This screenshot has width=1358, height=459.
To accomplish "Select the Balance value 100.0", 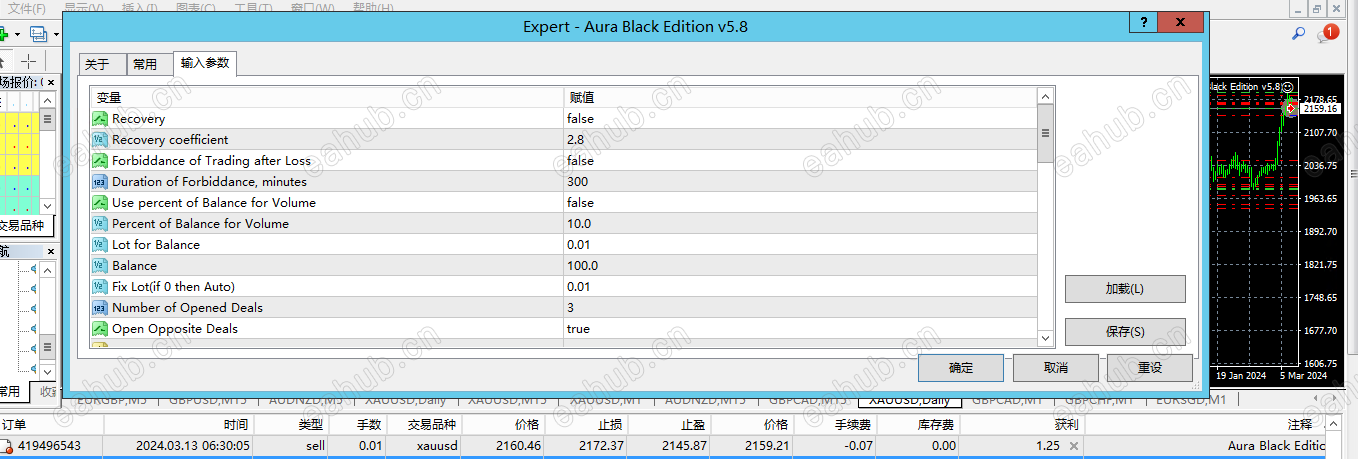I will coord(582,266).
